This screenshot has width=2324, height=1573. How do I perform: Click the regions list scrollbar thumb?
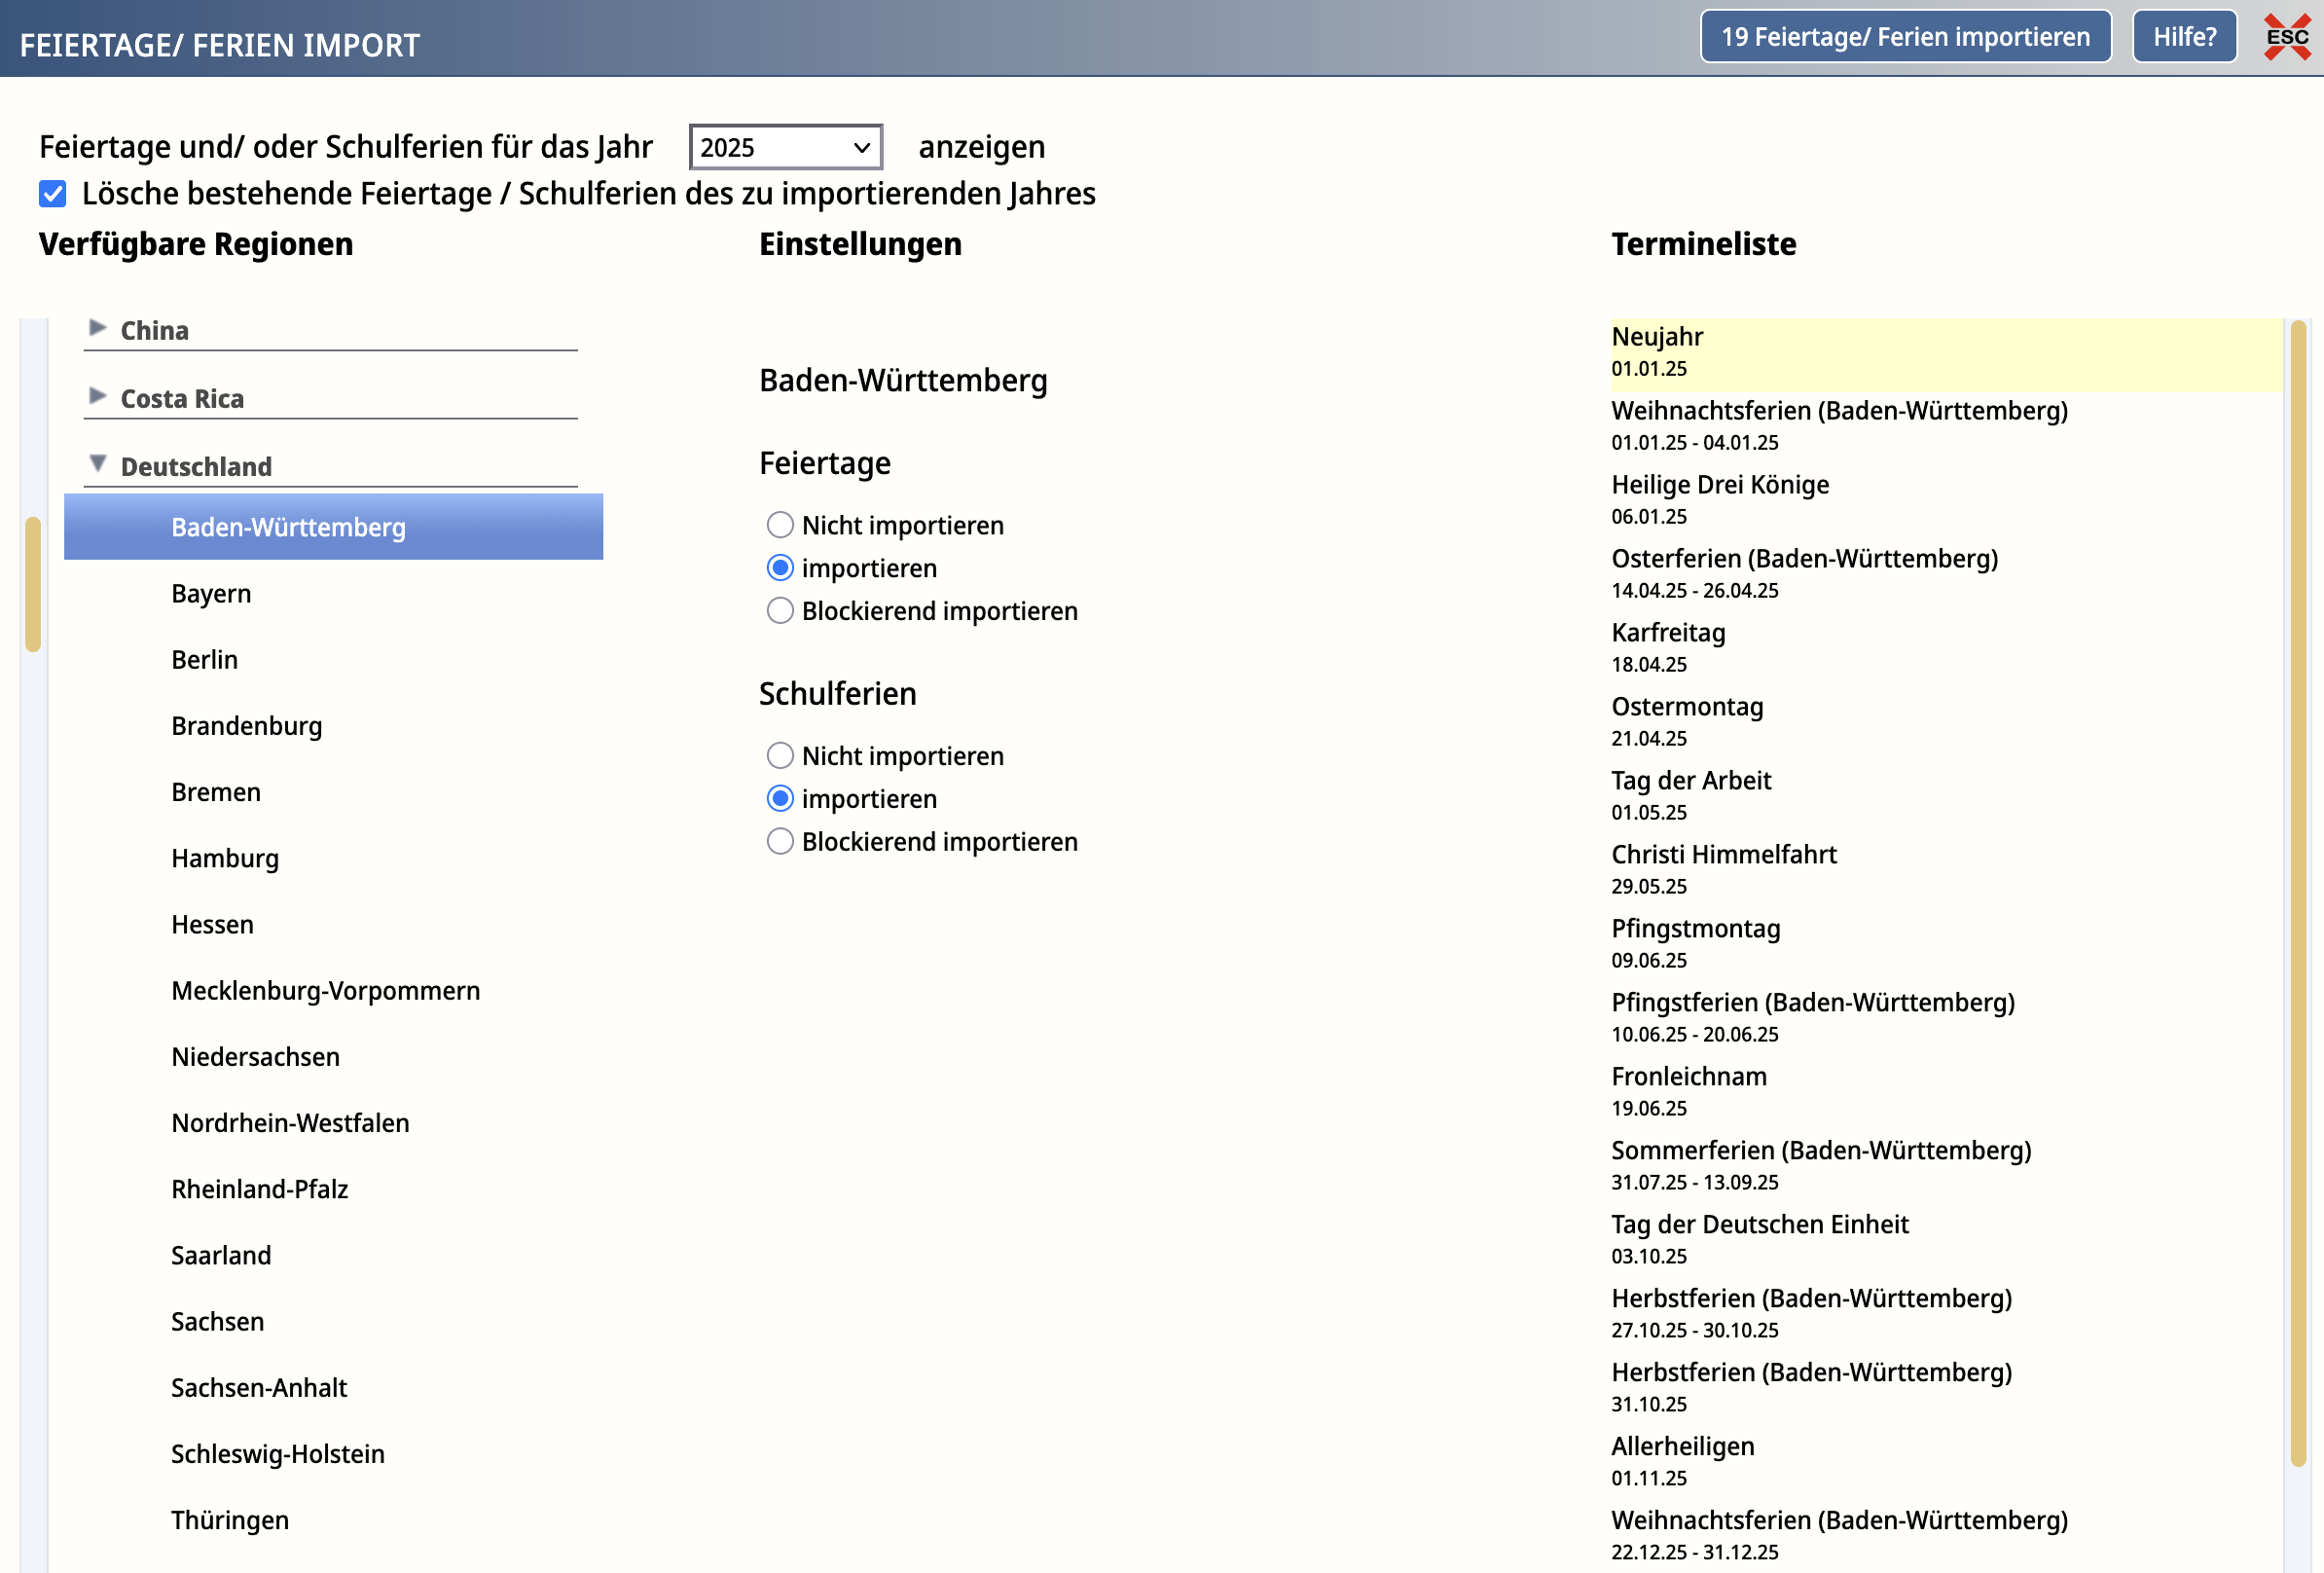[33, 585]
